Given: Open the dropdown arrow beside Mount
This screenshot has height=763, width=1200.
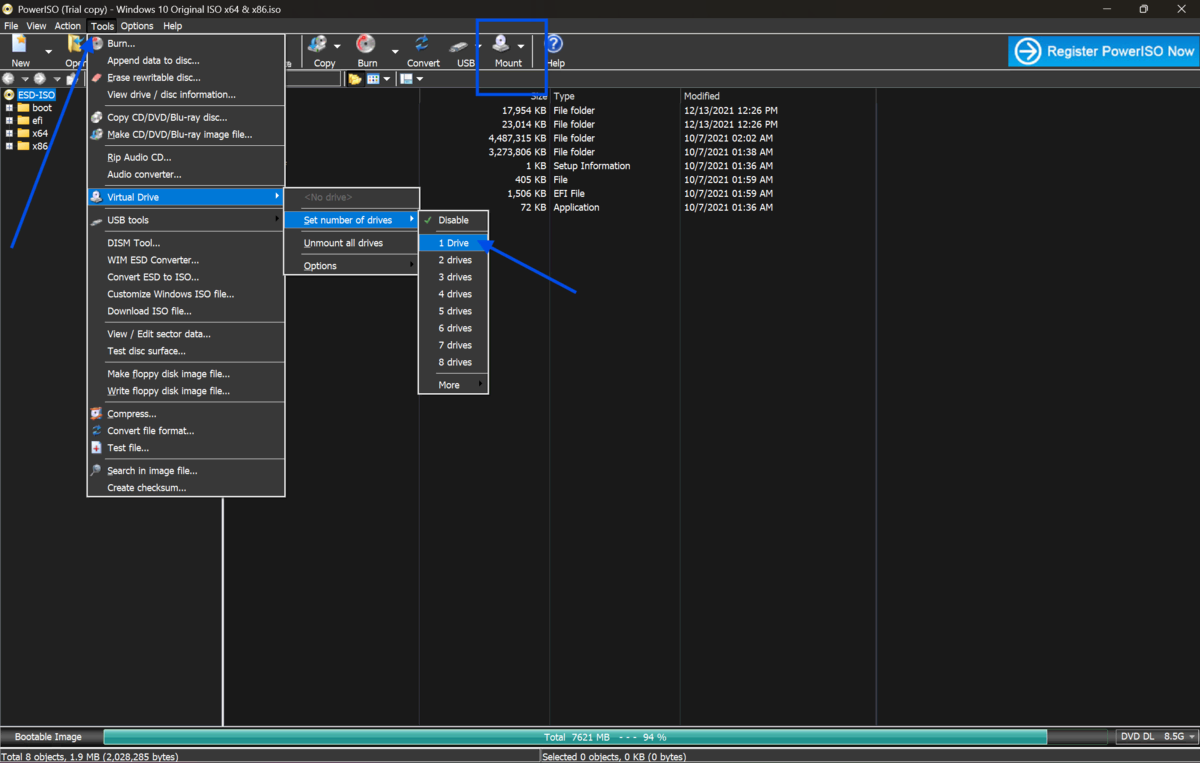Looking at the screenshot, I should tap(521, 47).
